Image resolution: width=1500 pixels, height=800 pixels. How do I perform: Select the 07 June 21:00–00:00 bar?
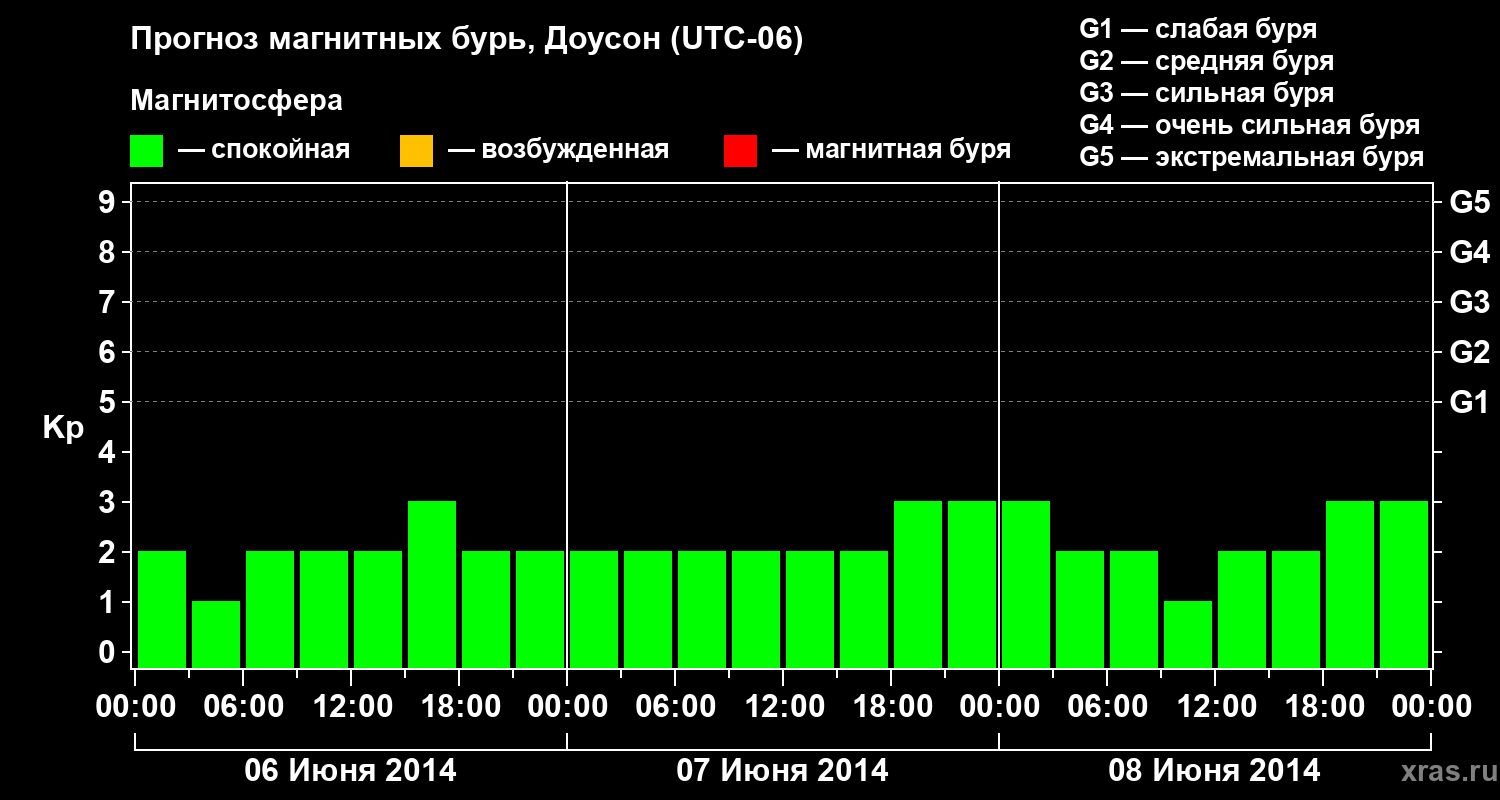[972, 584]
